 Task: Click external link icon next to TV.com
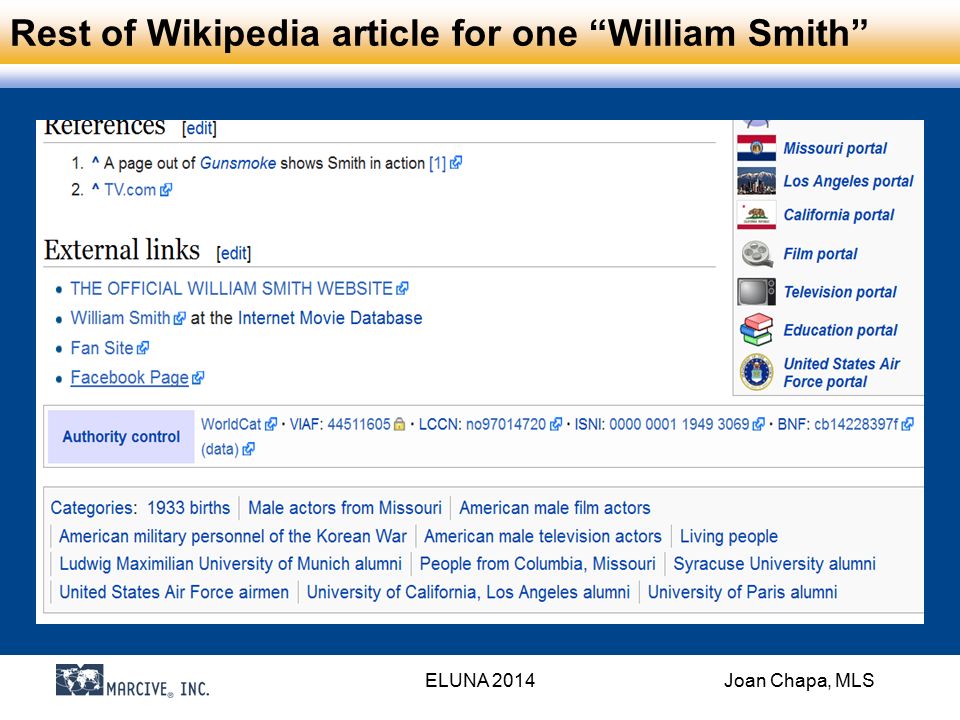pos(166,190)
